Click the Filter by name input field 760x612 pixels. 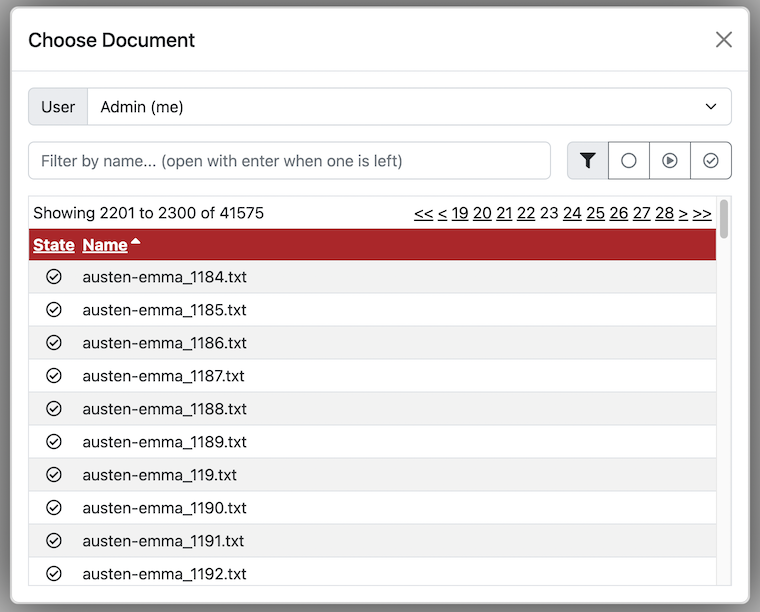tap(290, 160)
